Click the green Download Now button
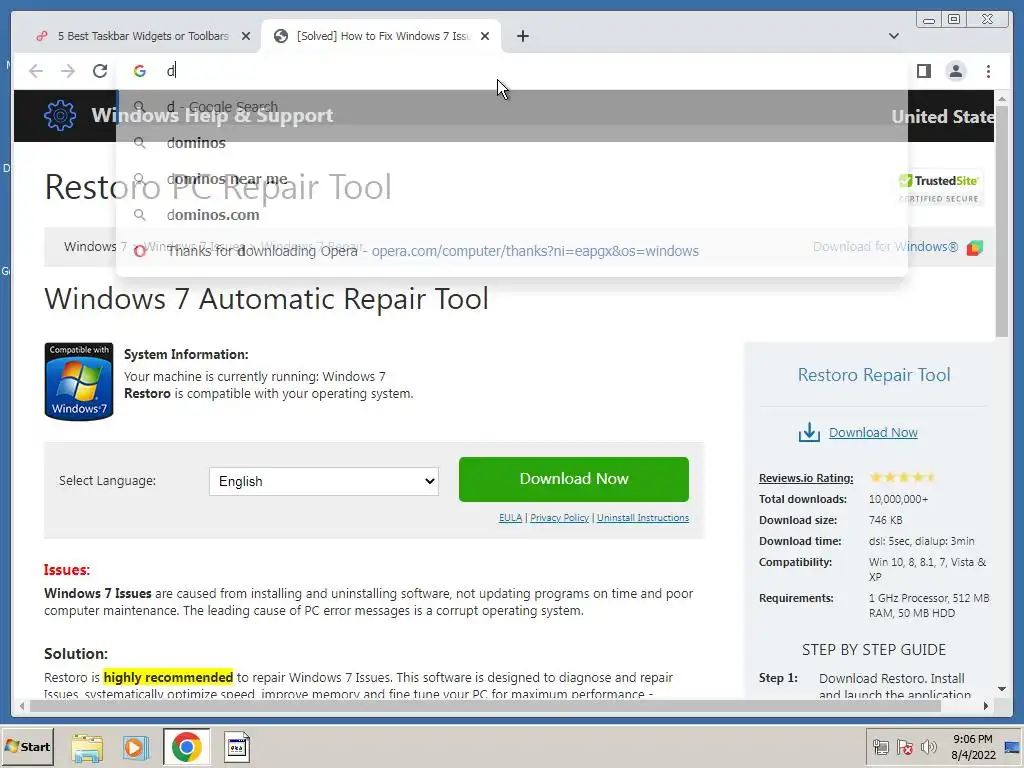 click(x=573, y=479)
